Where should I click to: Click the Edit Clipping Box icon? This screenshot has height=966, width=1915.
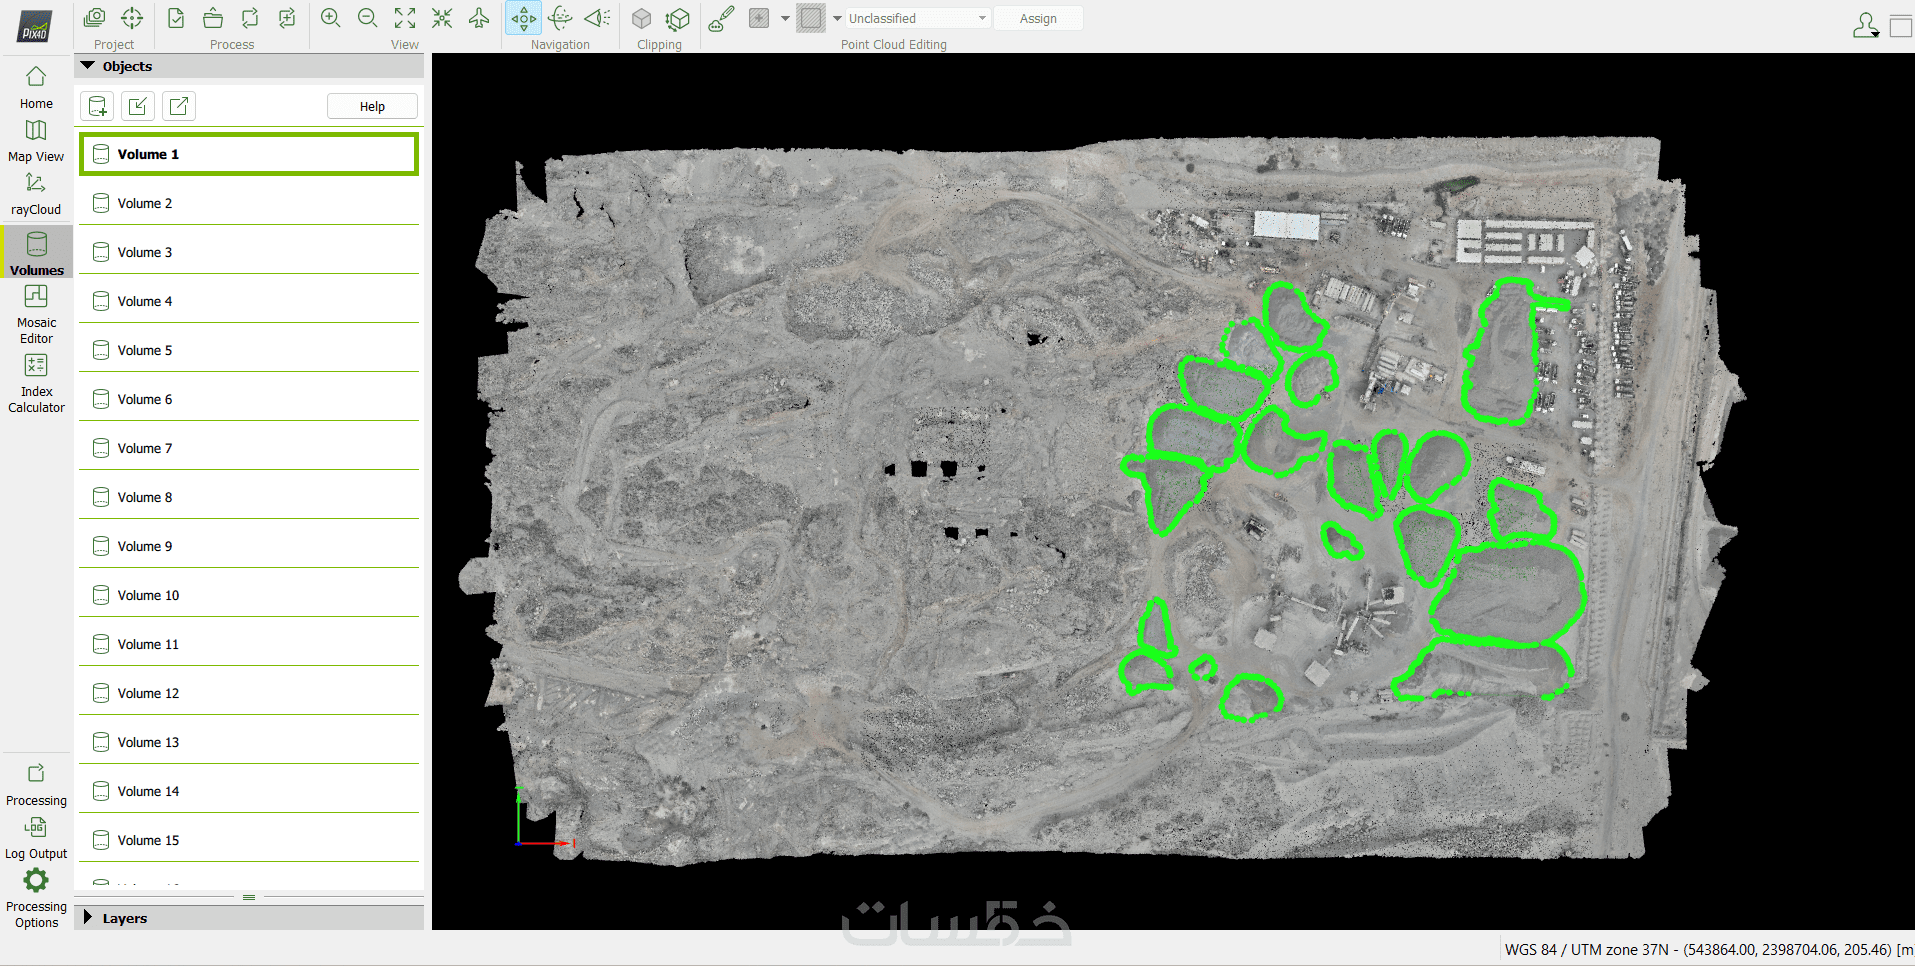point(678,18)
